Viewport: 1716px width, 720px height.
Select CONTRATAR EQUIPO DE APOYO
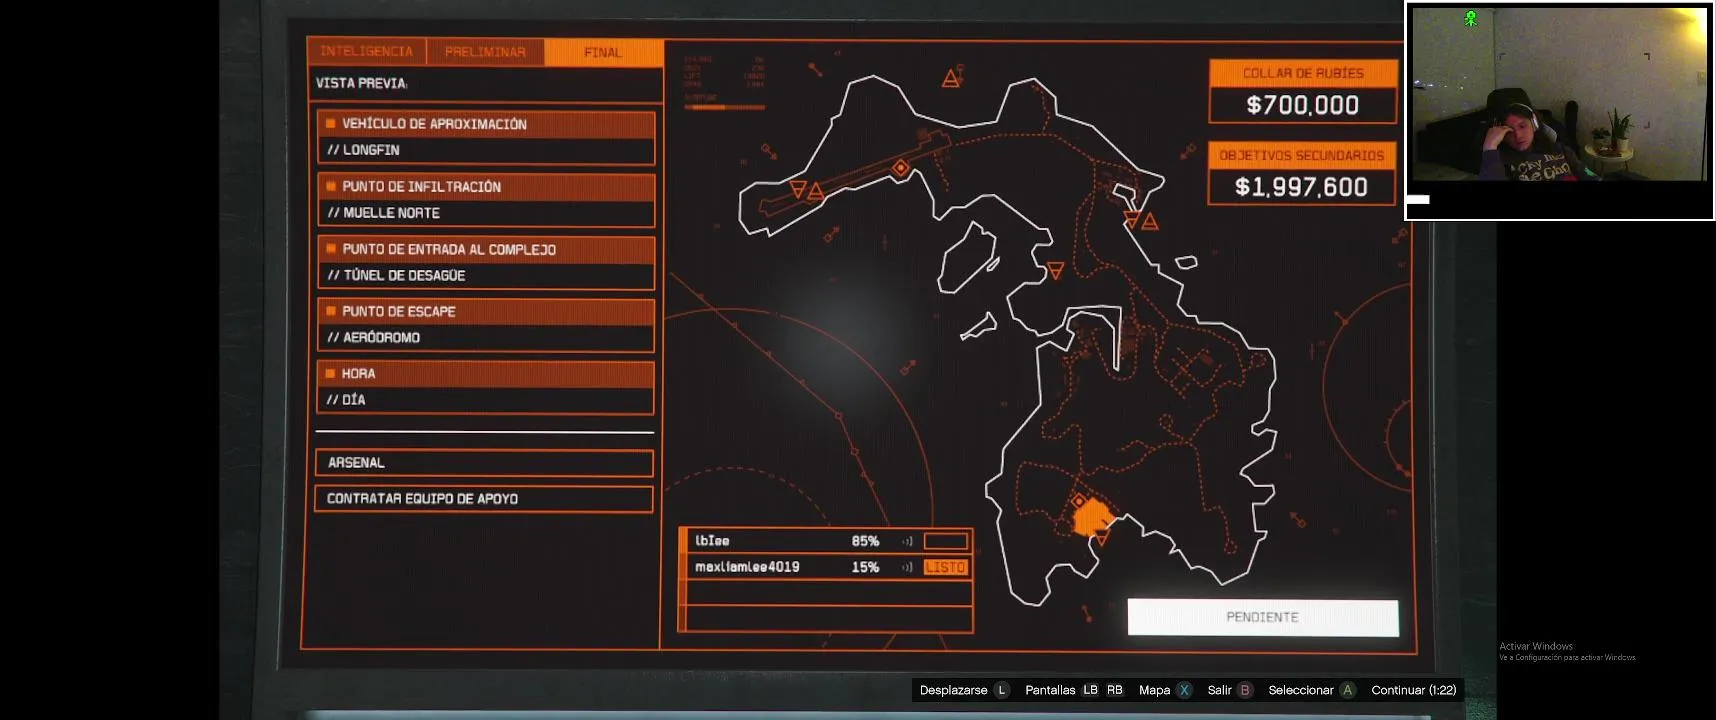click(484, 499)
